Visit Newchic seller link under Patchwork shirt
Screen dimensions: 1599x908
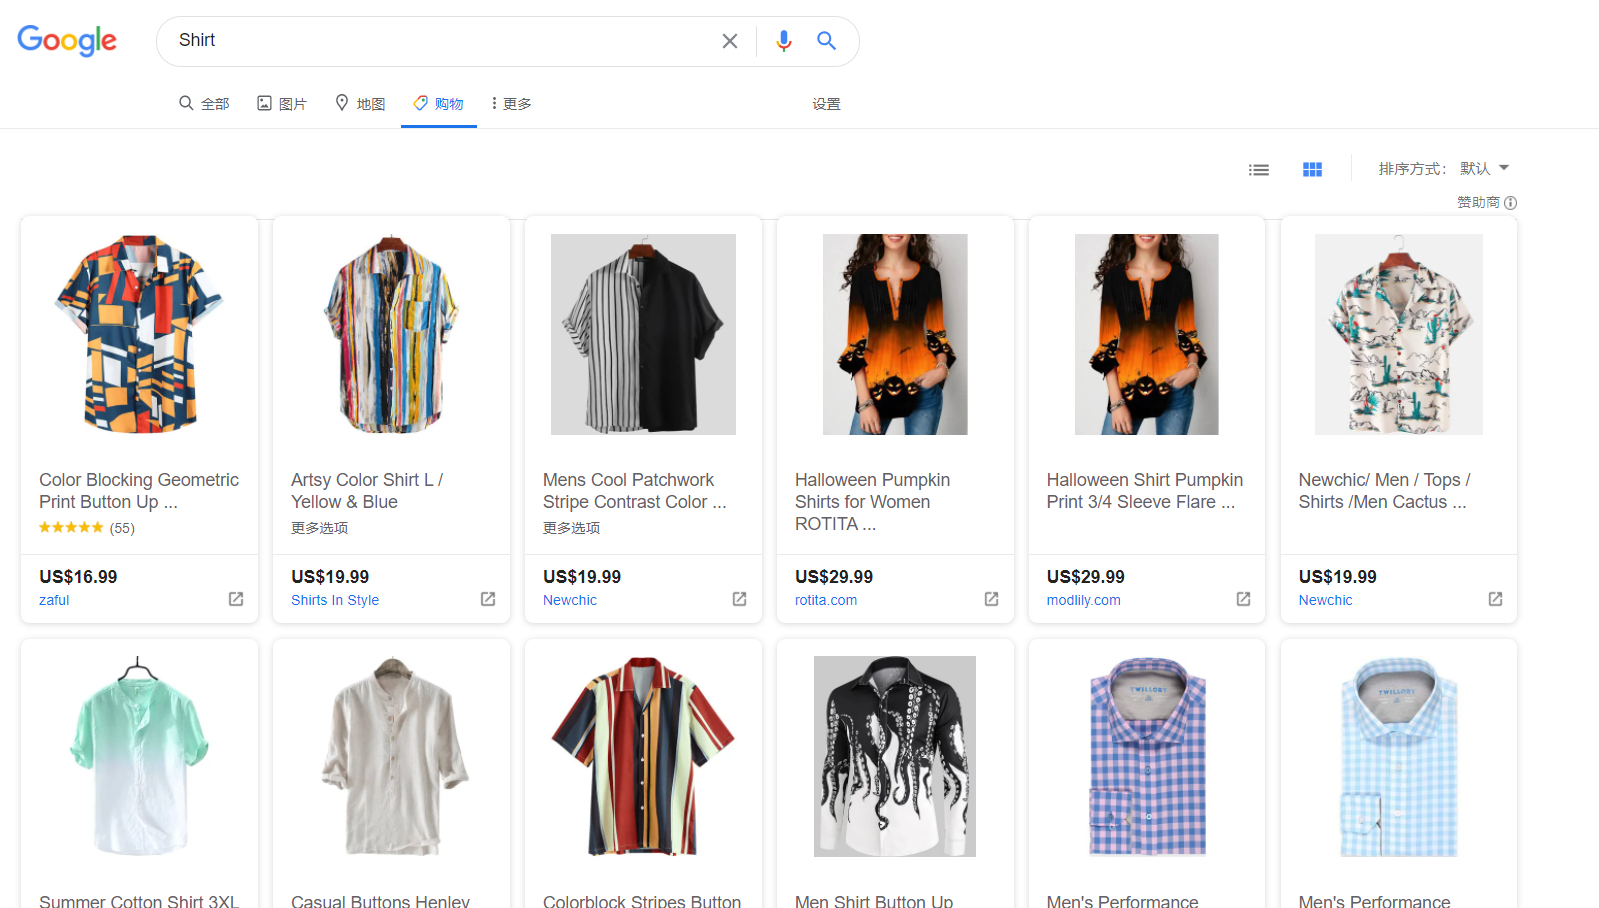coord(570,600)
